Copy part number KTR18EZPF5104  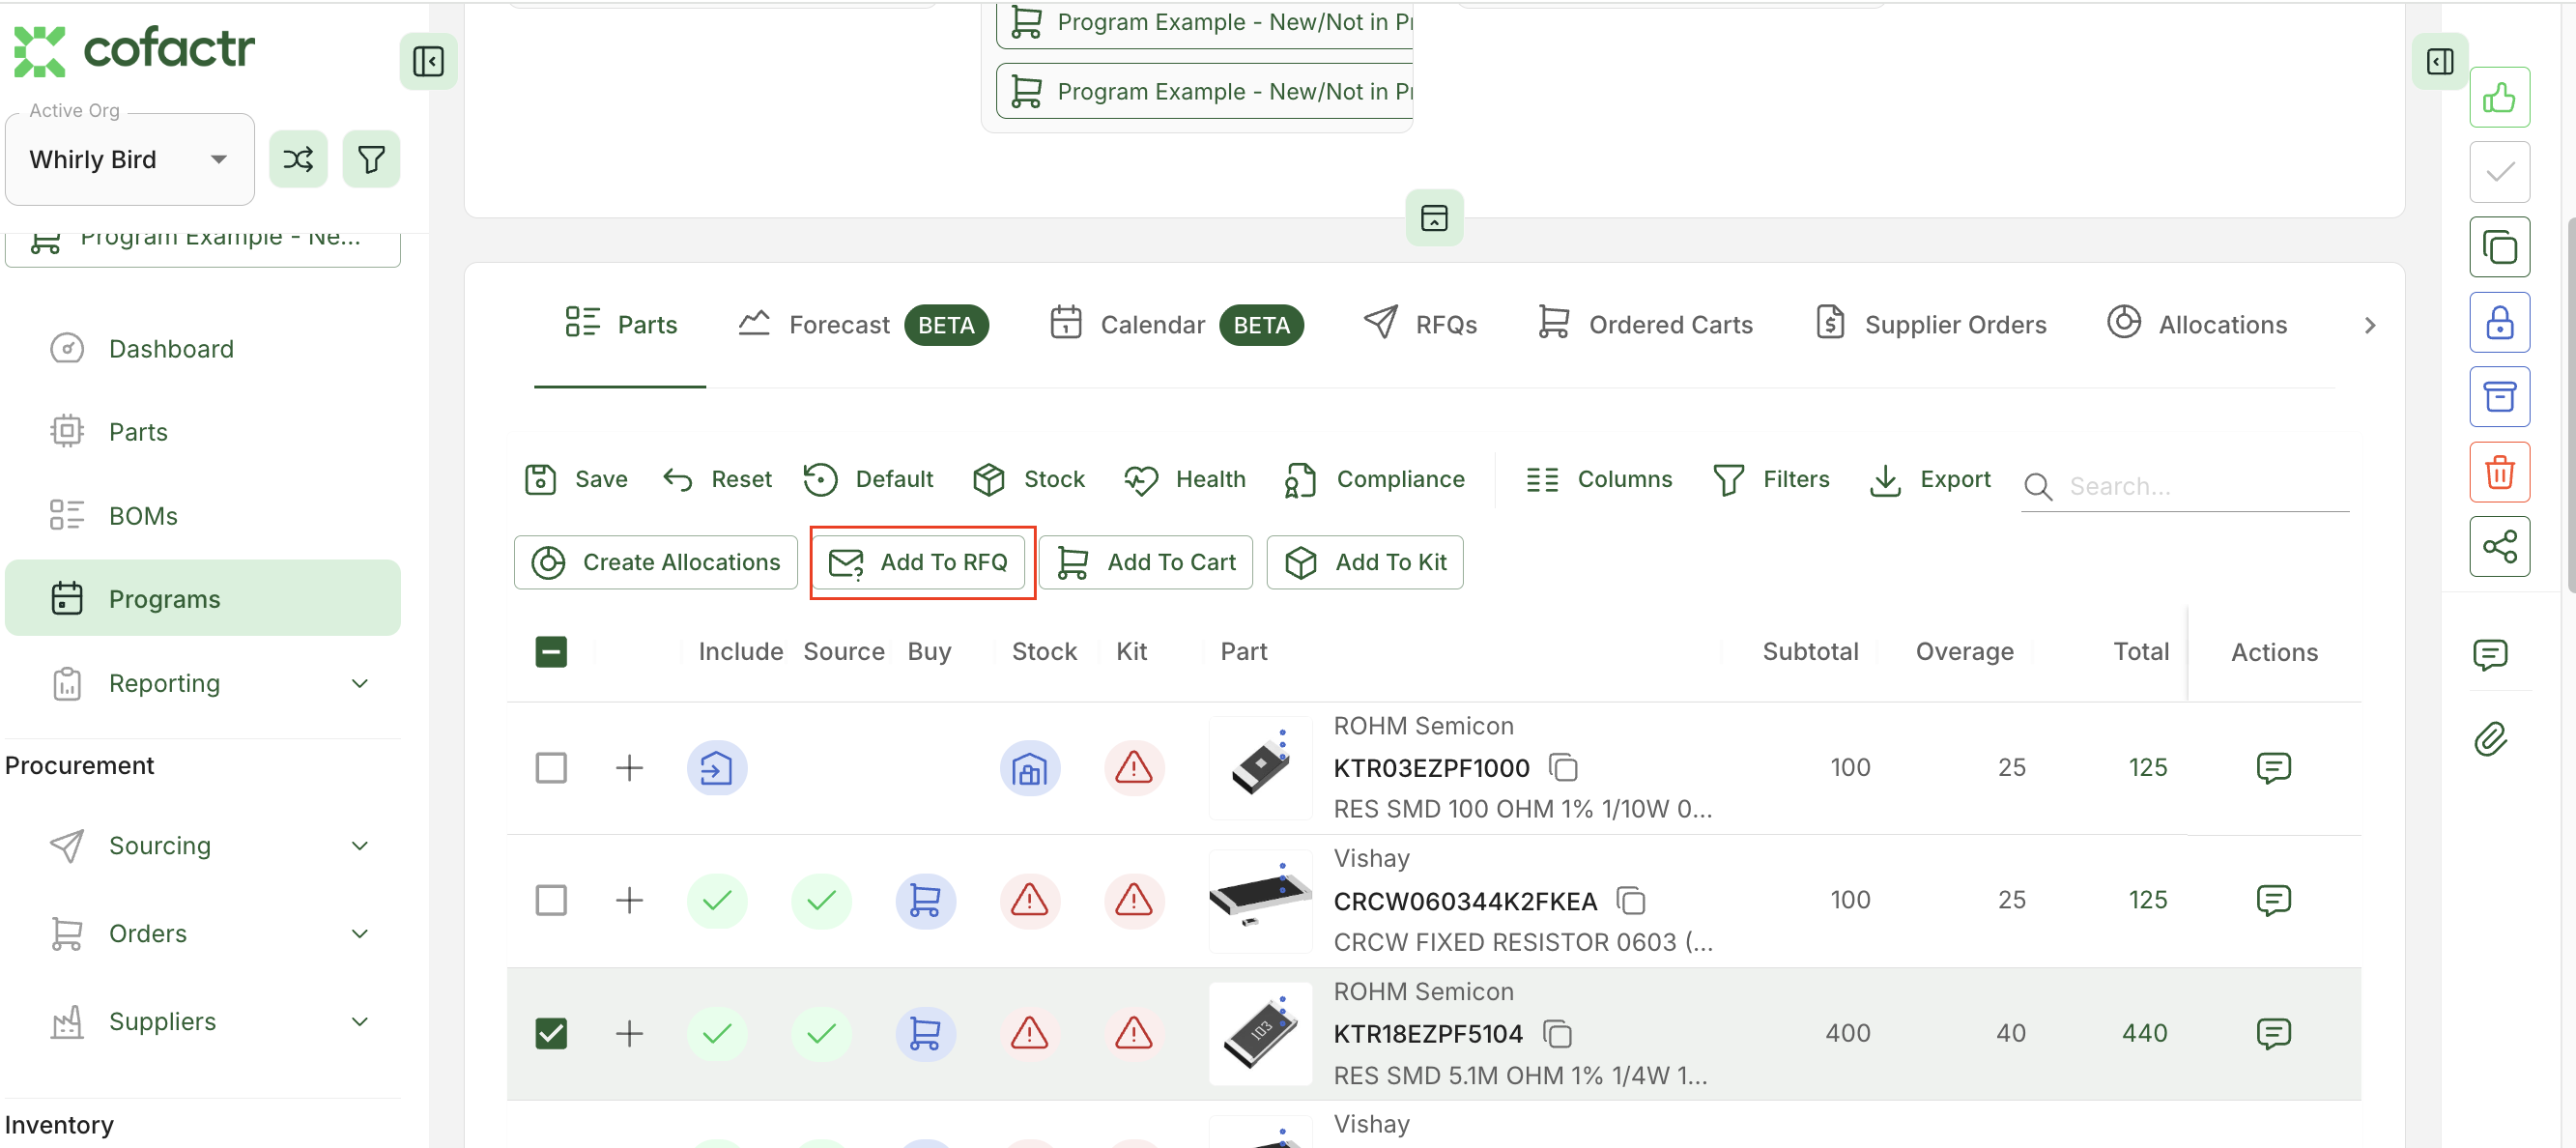click(1557, 1034)
